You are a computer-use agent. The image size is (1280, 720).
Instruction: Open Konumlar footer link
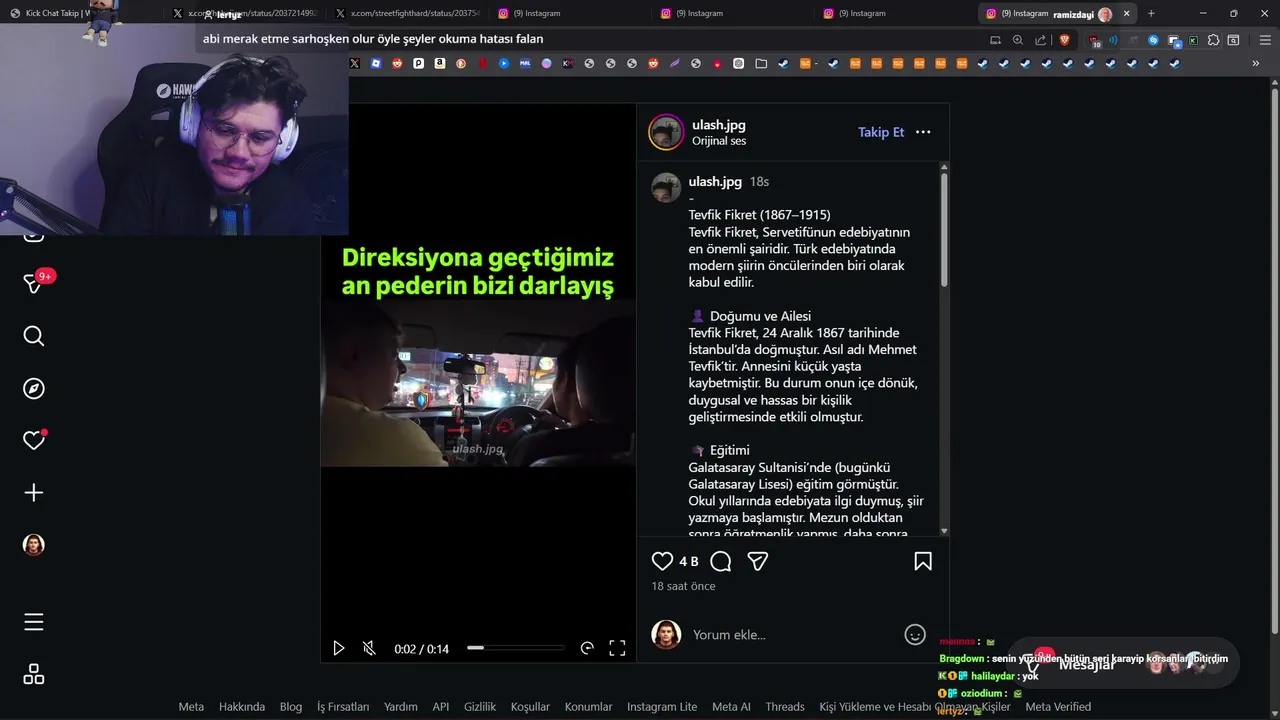click(x=588, y=707)
